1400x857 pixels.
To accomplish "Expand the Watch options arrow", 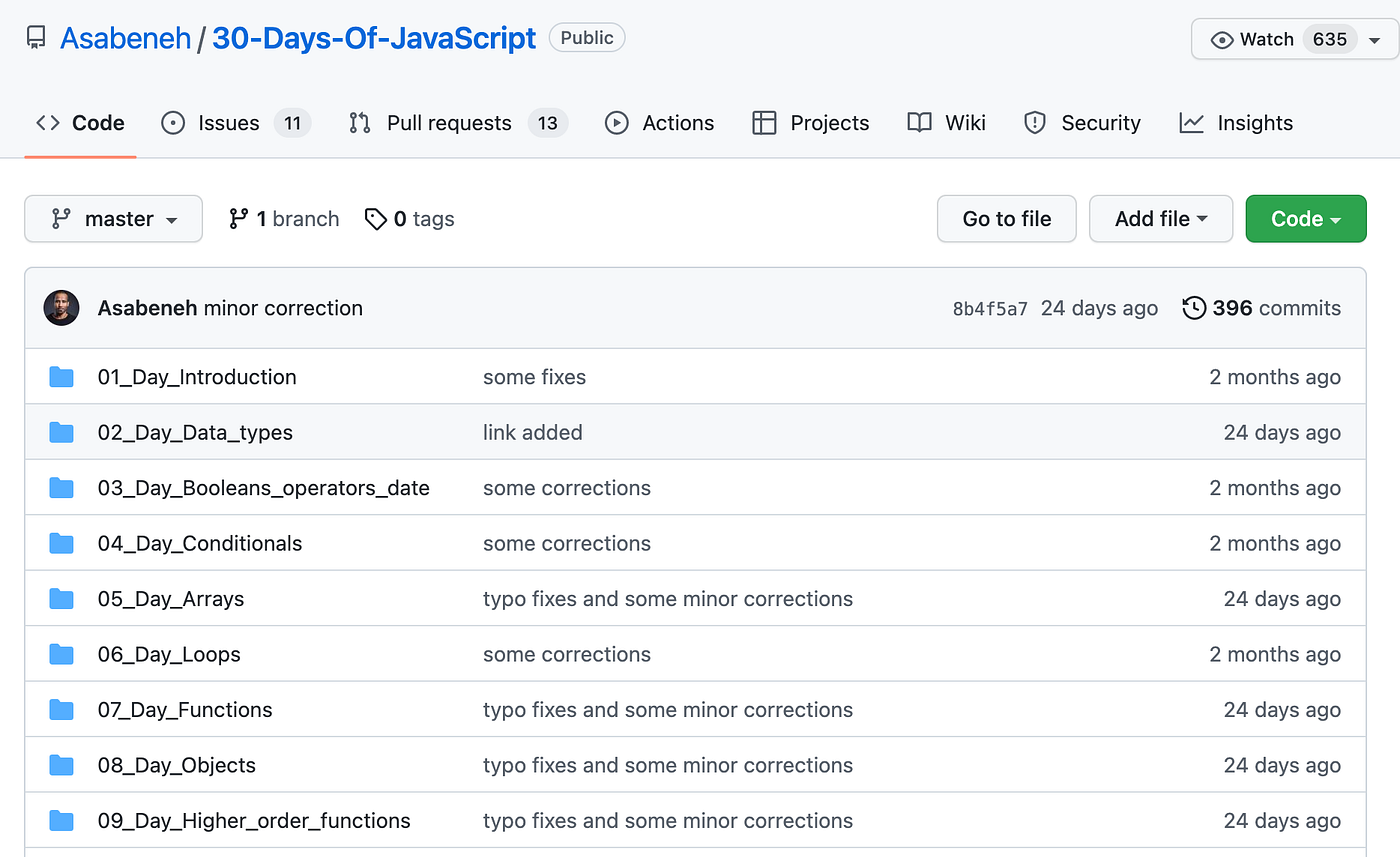I will [1375, 40].
